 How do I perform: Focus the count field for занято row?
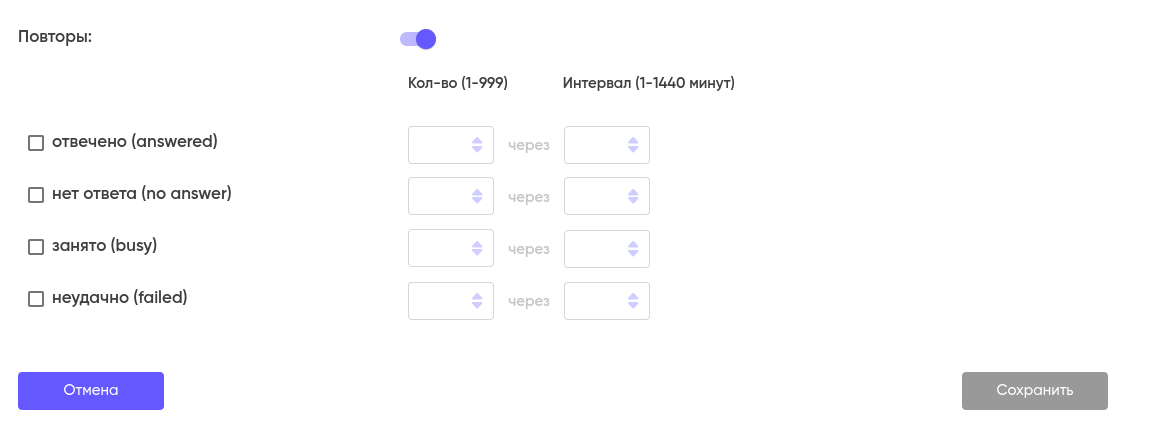point(438,249)
